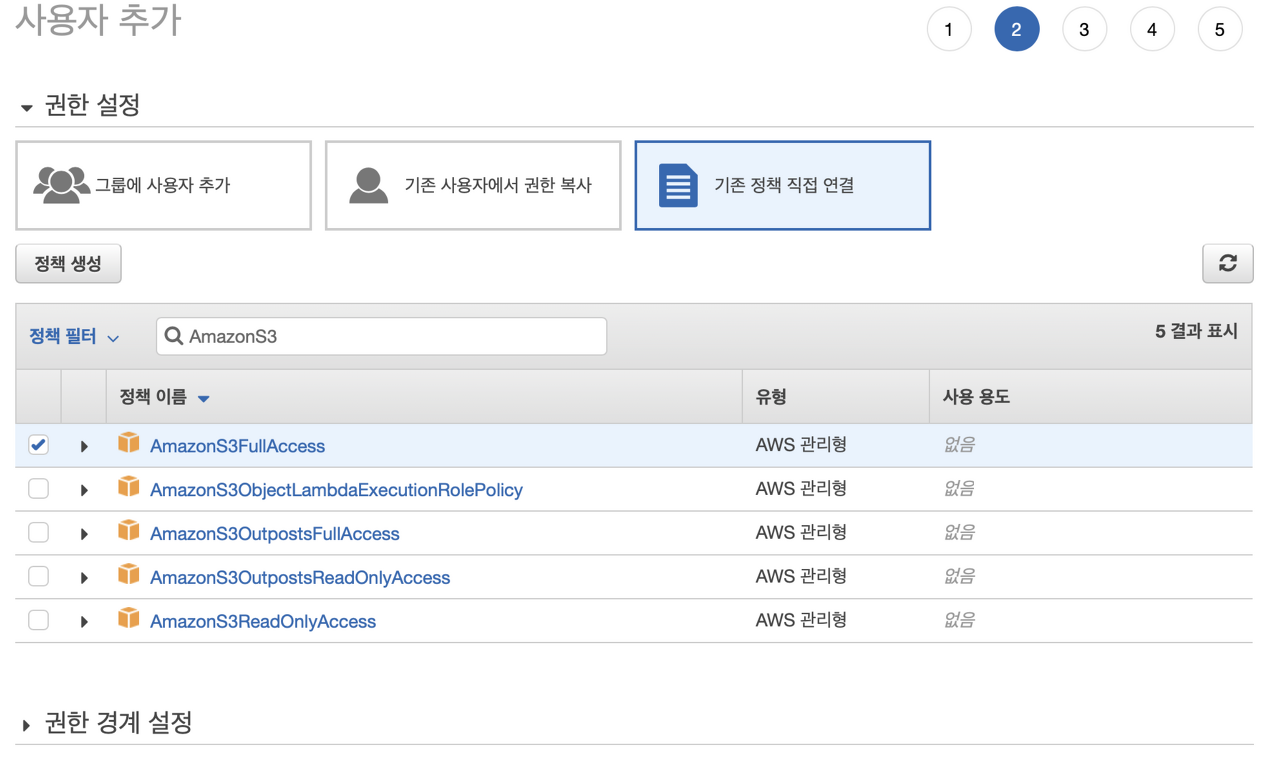Click the single user silhouette icon

[369, 185]
